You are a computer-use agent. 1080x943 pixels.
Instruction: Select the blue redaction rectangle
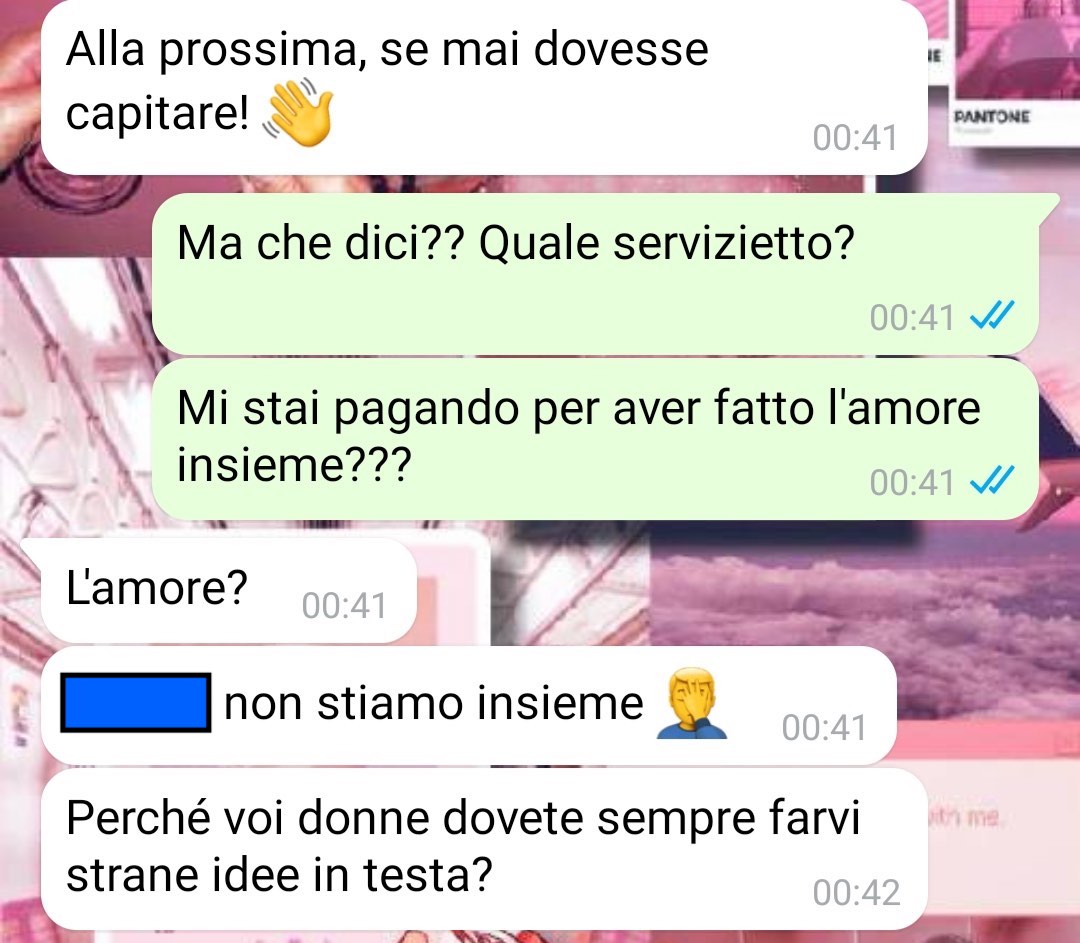tap(136, 703)
